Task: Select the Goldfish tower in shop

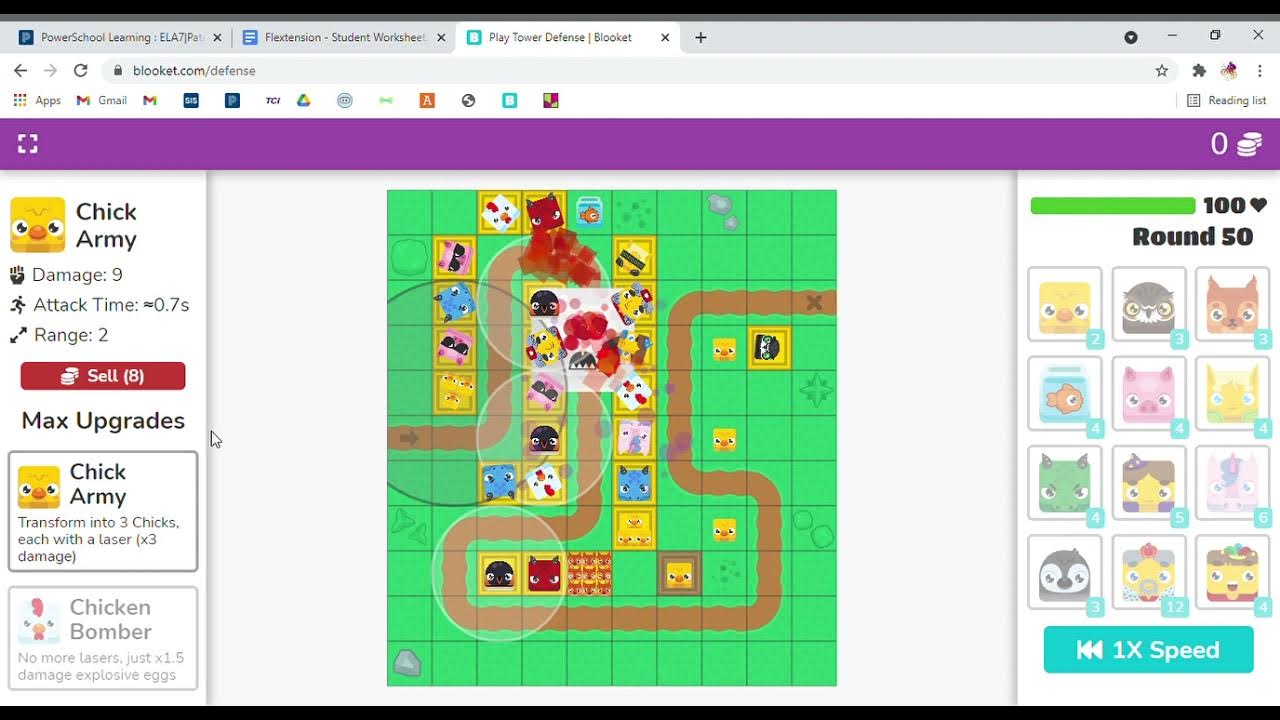Action: 1065,394
